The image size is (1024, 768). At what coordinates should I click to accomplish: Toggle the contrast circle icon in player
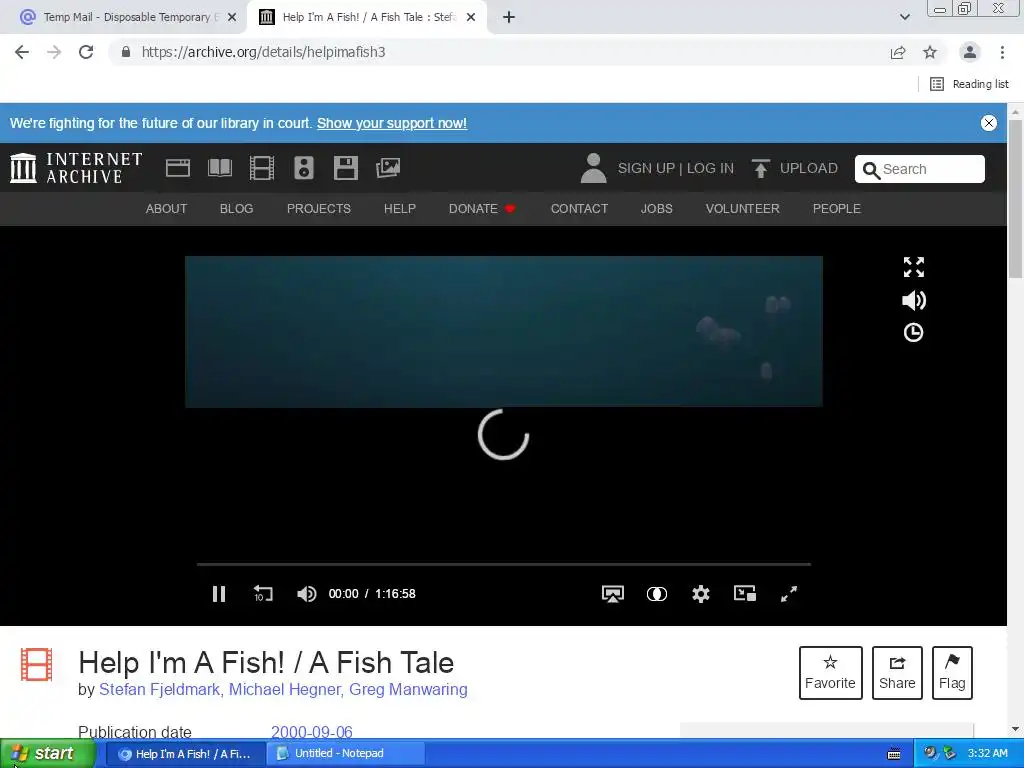point(656,594)
